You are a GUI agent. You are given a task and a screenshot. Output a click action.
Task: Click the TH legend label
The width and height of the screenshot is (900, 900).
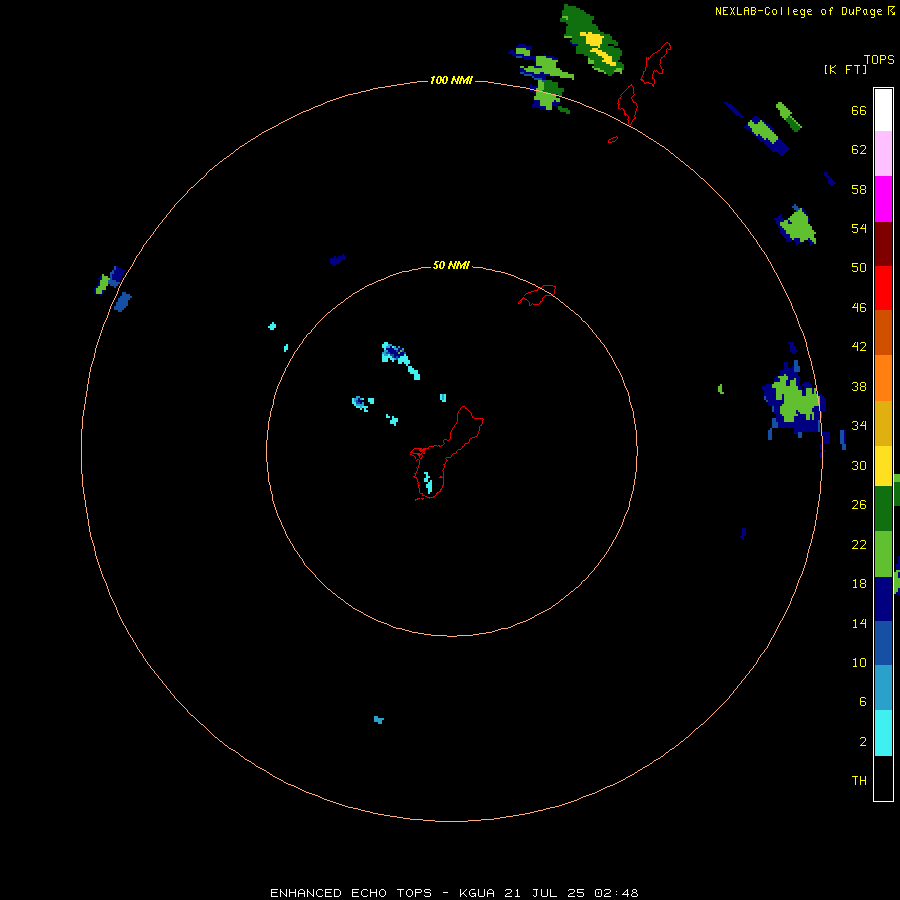click(x=859, y=781)
